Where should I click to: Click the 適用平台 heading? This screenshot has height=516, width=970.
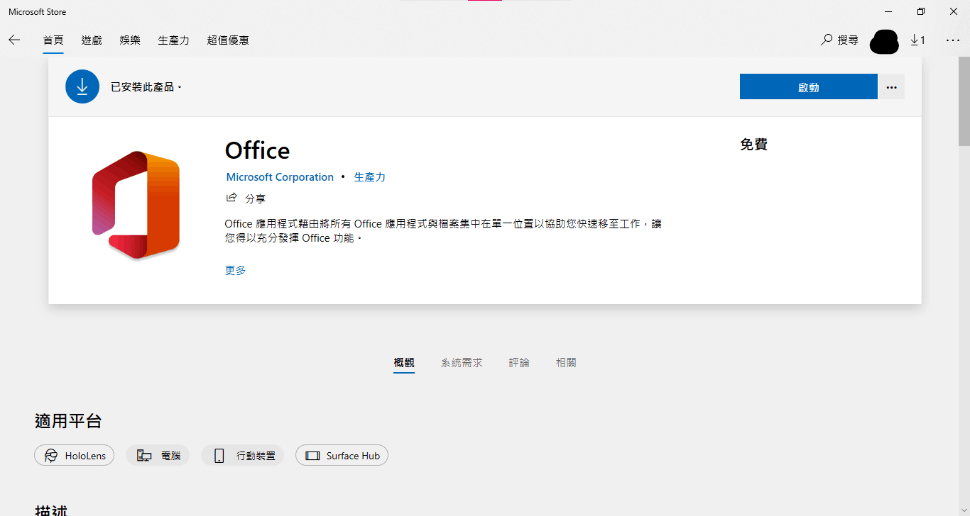tap(68, 421)
